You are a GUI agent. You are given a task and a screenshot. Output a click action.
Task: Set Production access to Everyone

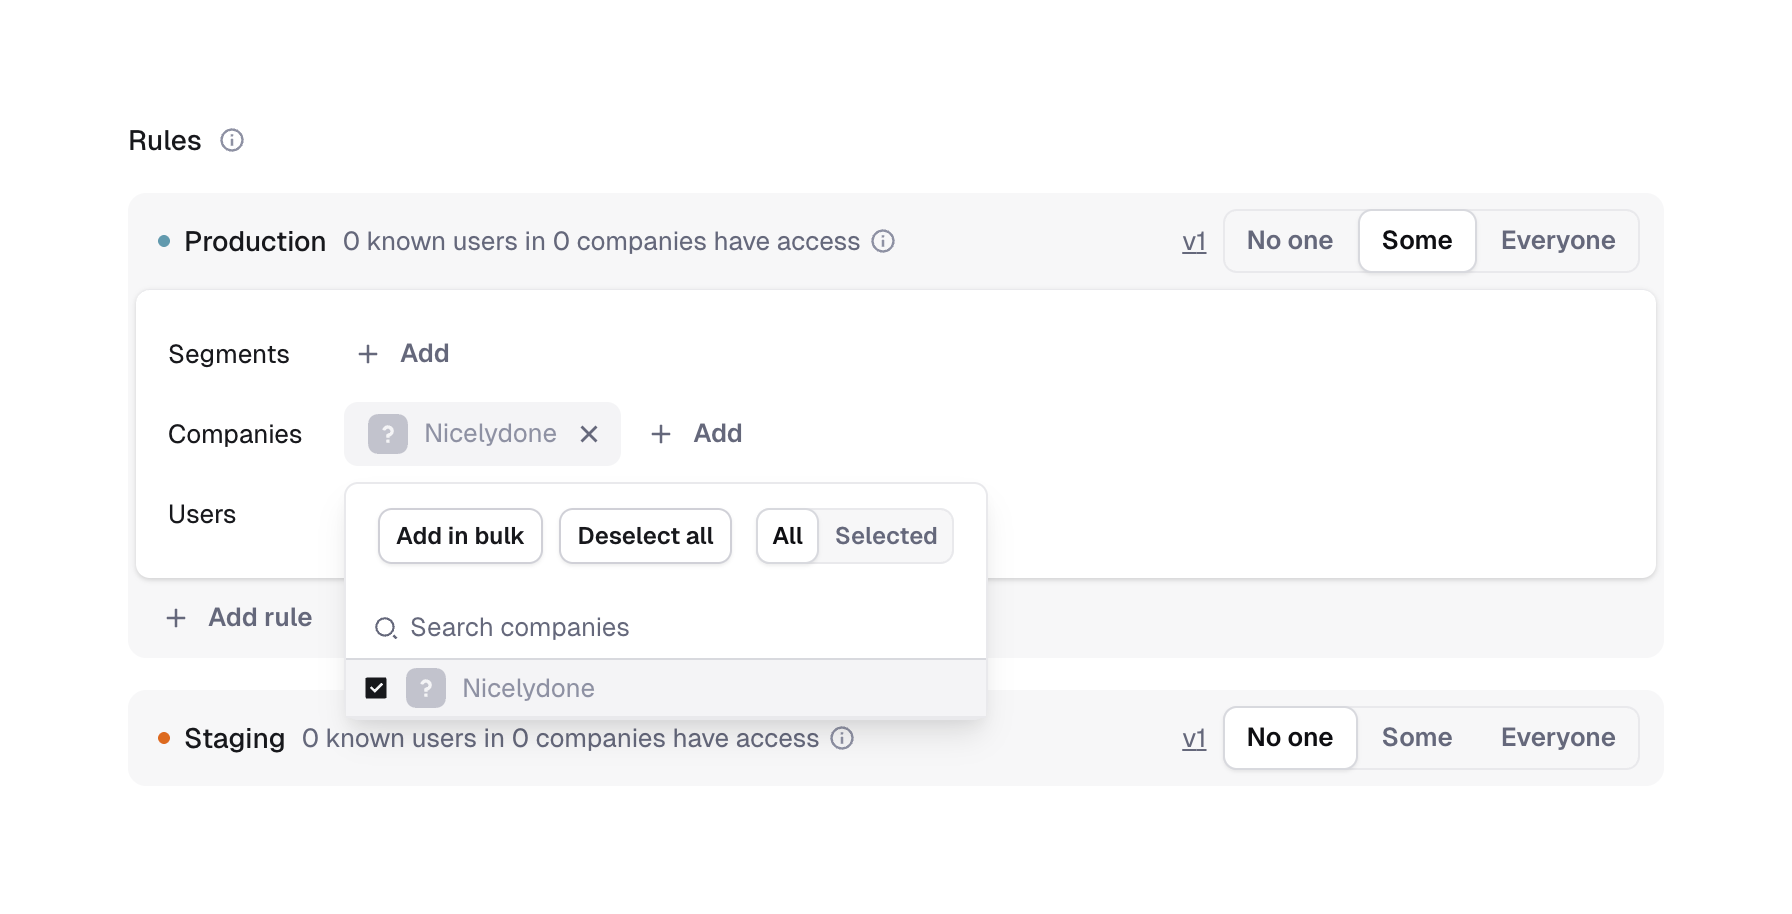(1557, 241)
